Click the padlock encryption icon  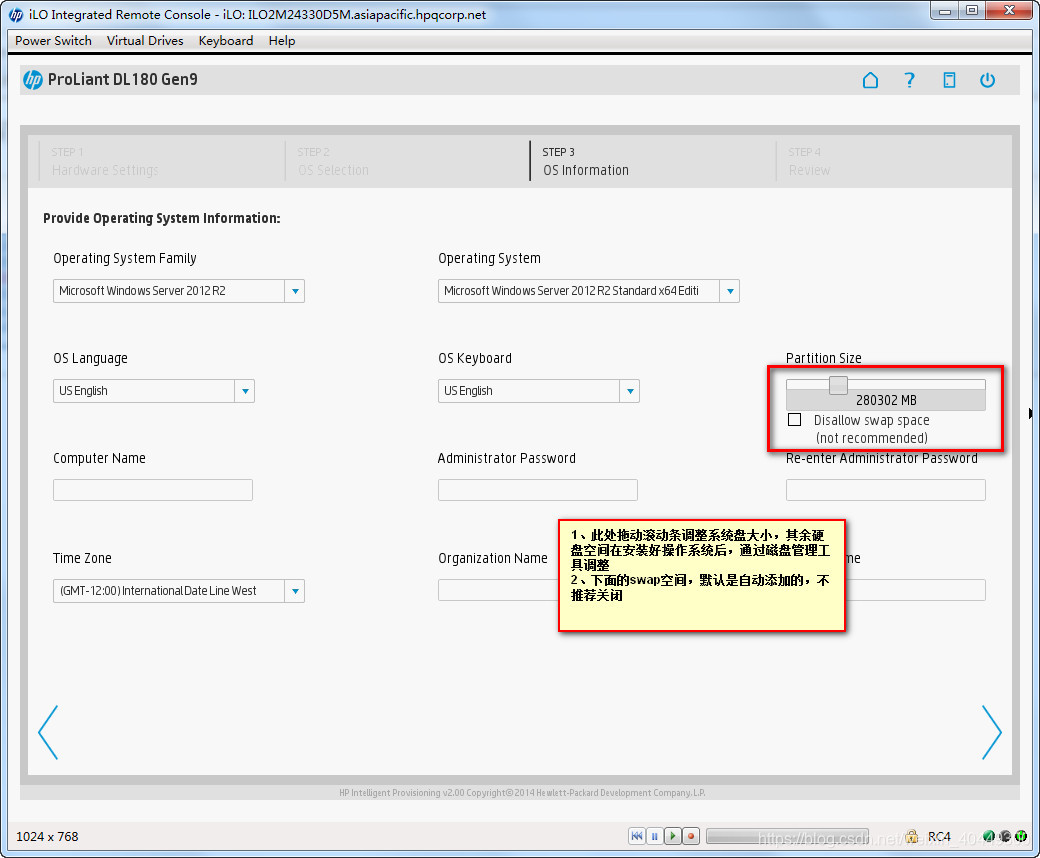pos(912,836)
